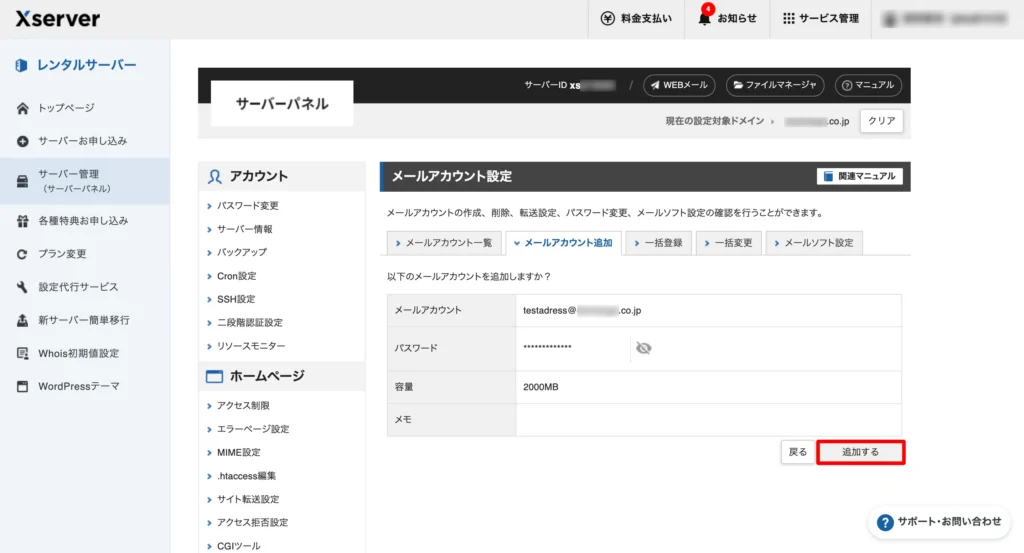Open the ファイルマネージャ button

(775, 85)
